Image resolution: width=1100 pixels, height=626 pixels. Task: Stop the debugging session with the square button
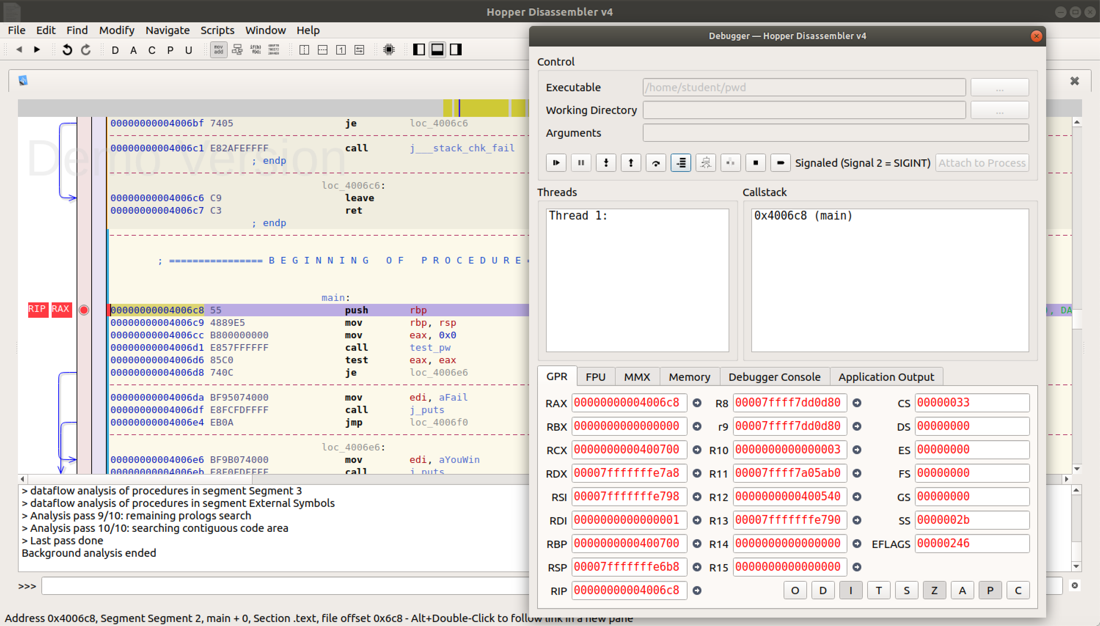tap(756, 163)
